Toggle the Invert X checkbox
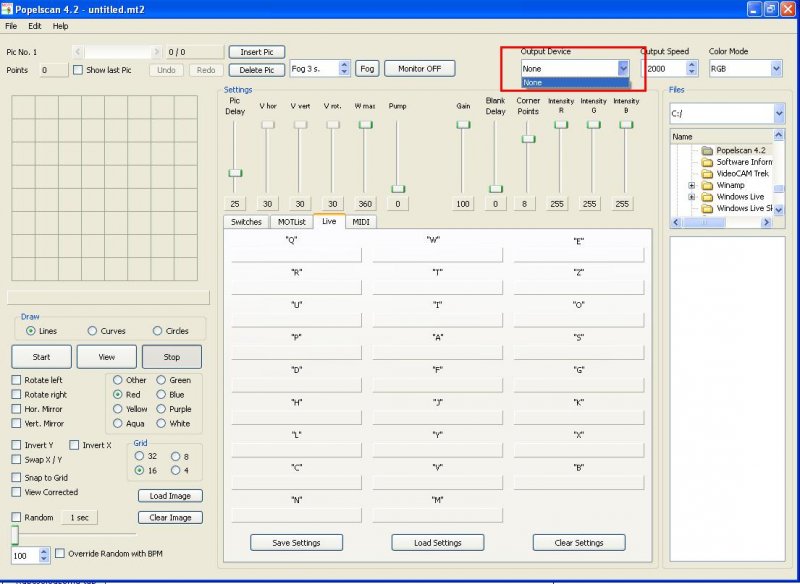 [x=74, y=445]
